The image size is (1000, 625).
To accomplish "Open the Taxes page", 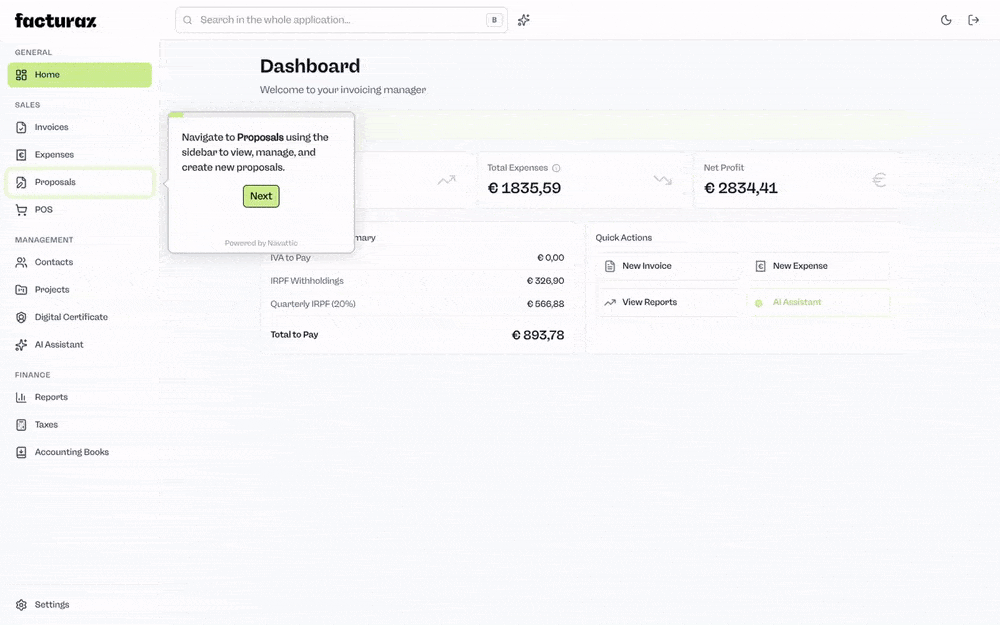I will point(80,425).
